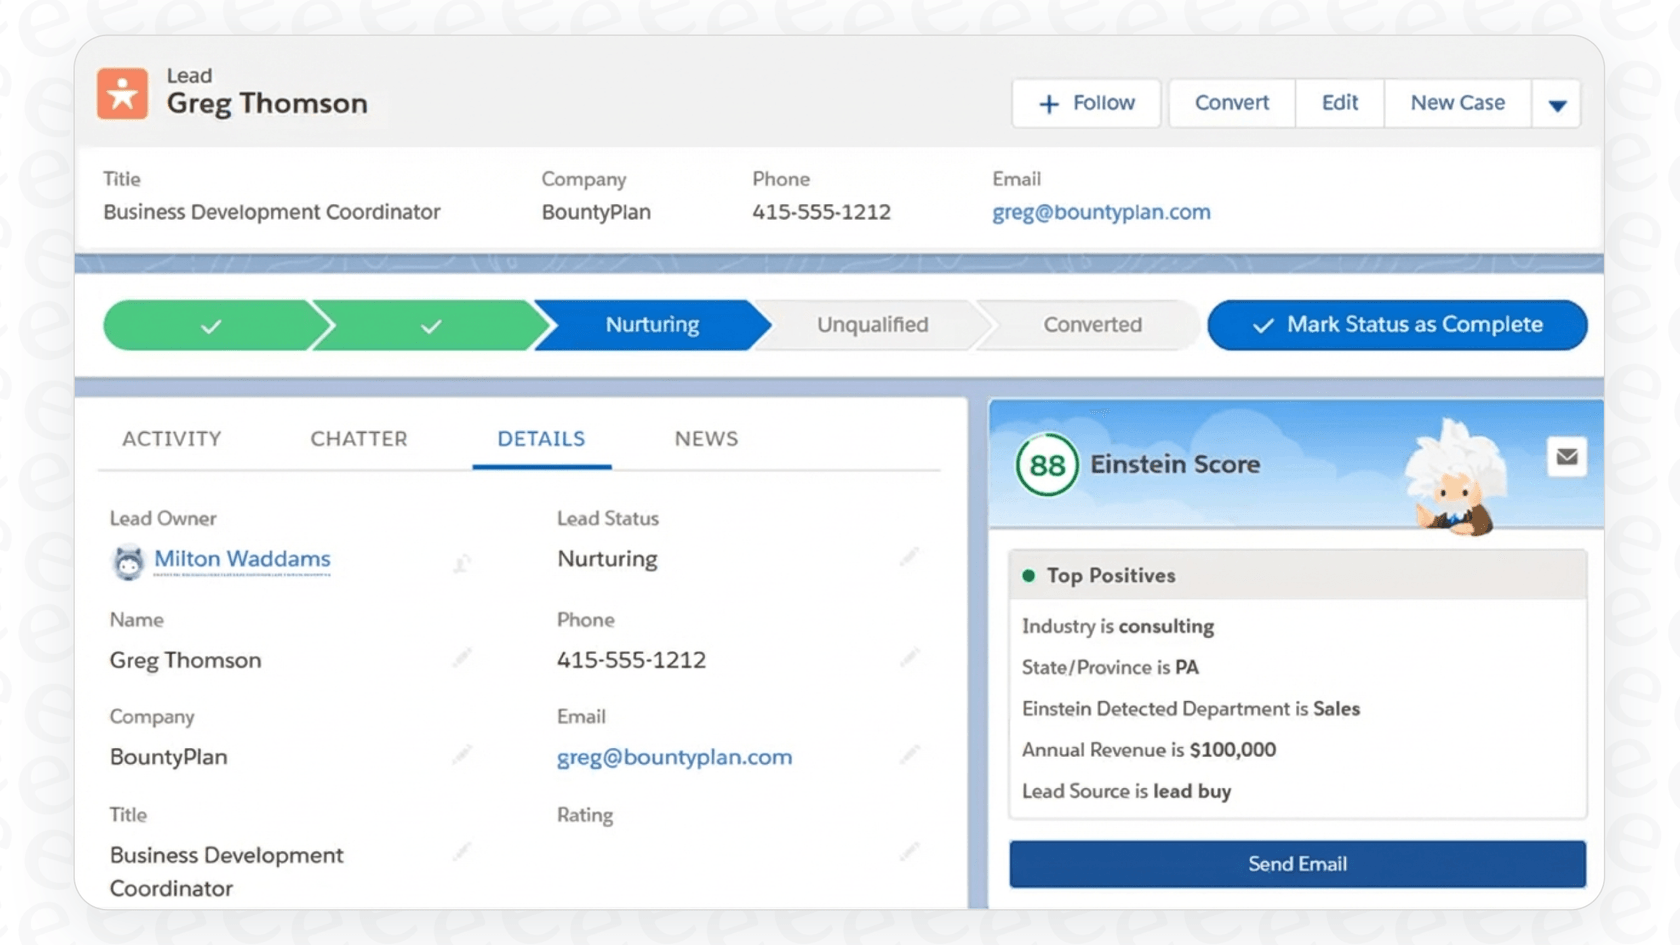Screen dimensions: 1680x945
Task: Click the orange Lead object icon
Action: 122,93
